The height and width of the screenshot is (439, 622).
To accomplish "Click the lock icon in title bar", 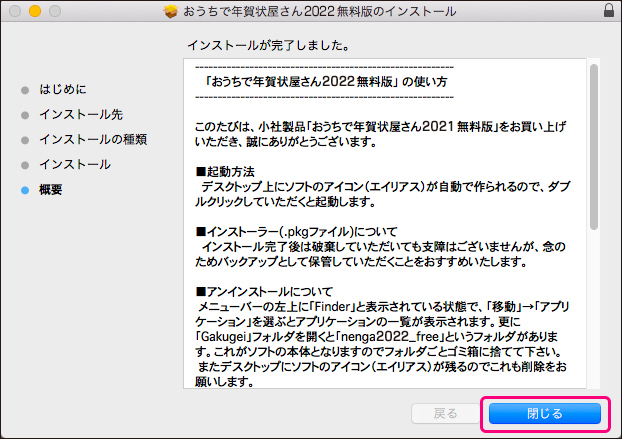I will (x=609, y=10).
